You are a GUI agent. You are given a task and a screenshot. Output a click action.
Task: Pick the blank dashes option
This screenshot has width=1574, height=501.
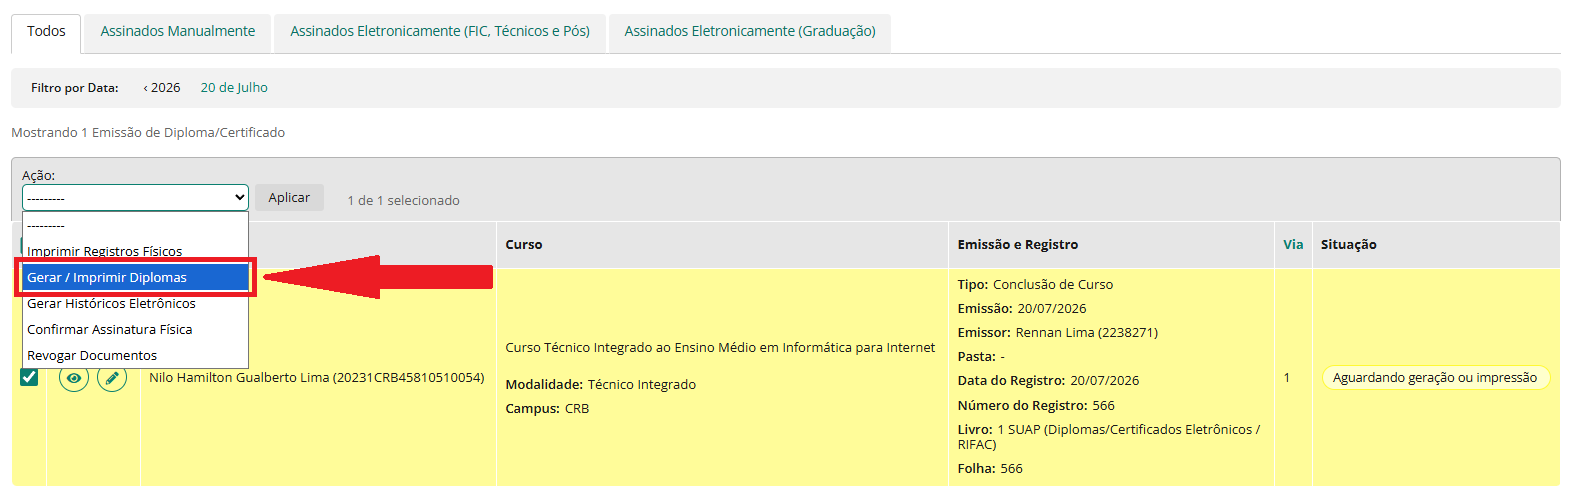pos(136,225)
